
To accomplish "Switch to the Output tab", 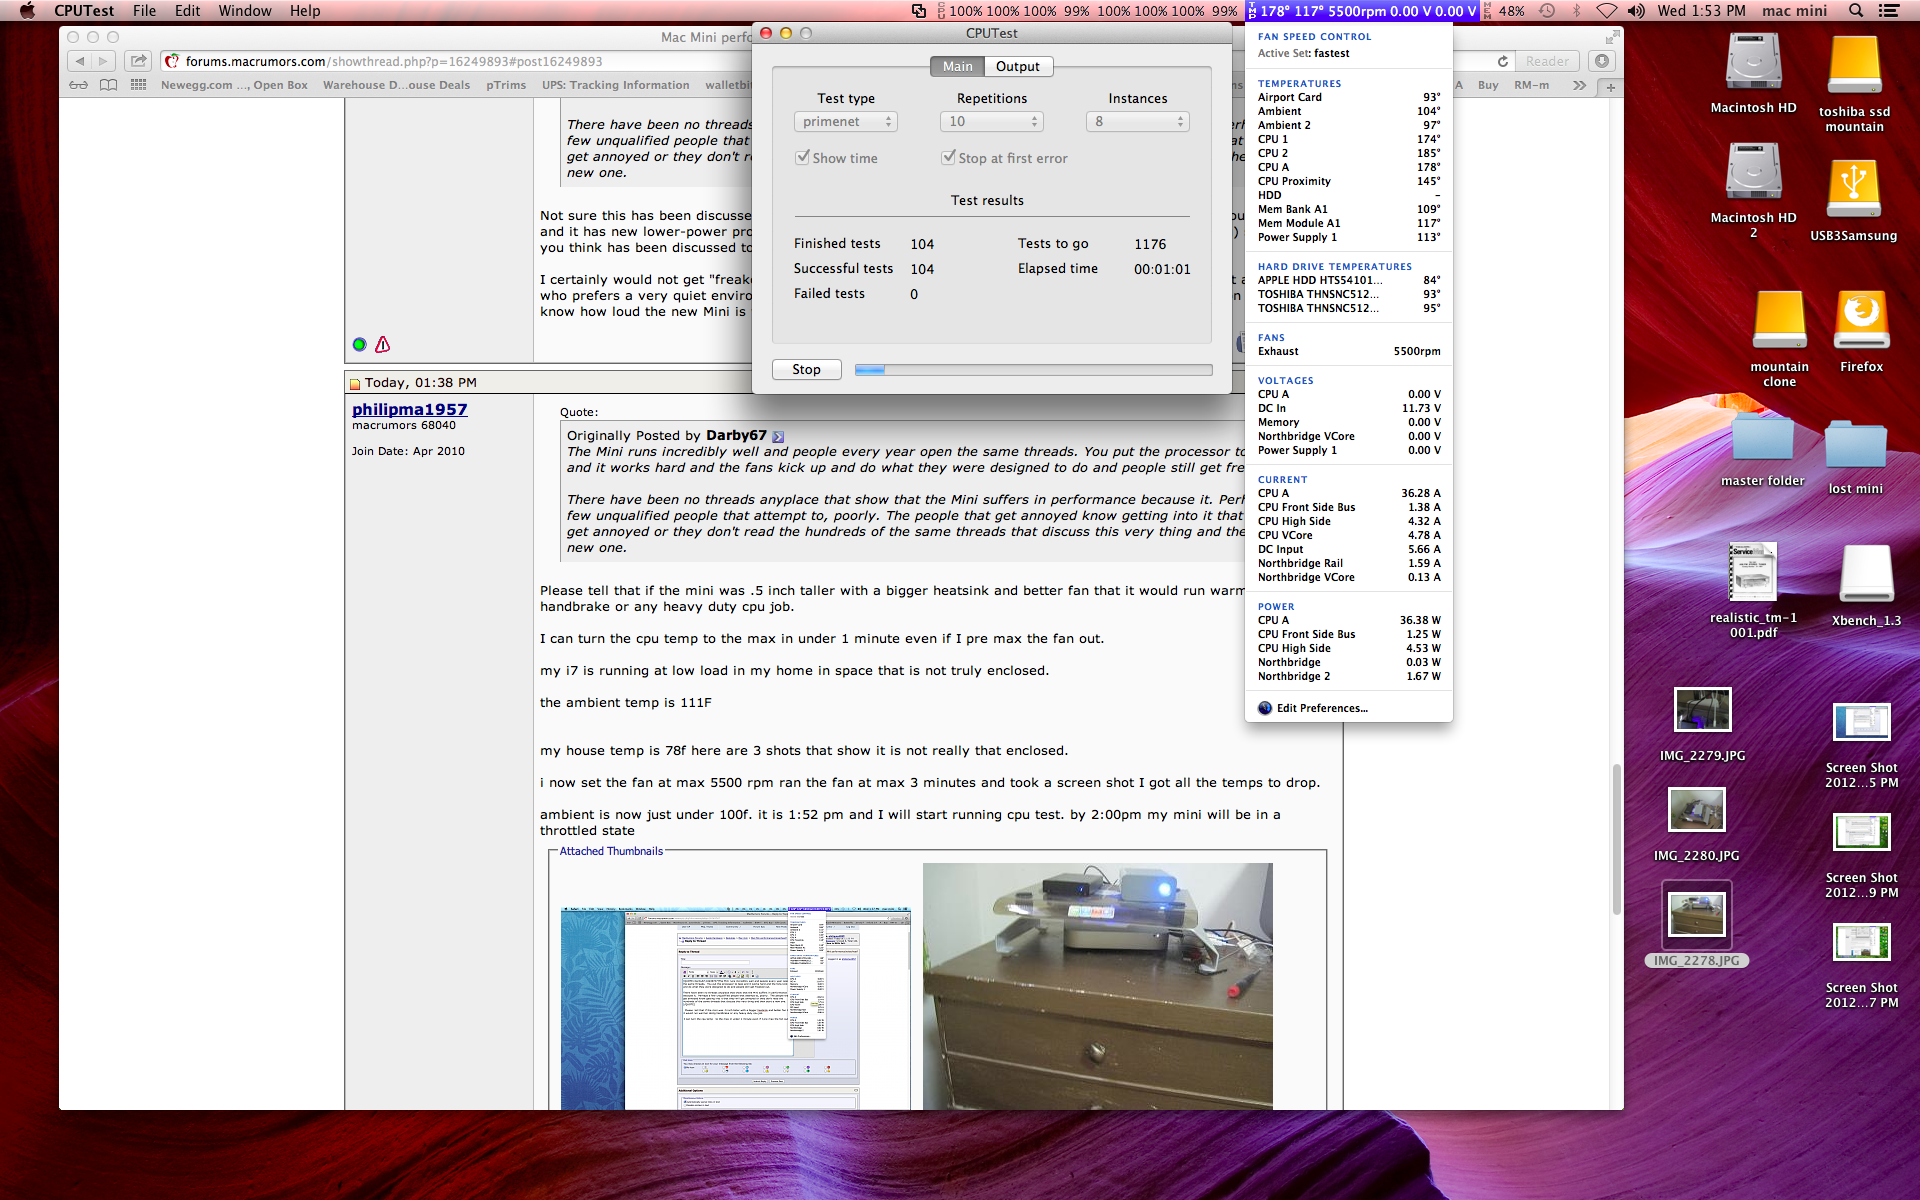I will (x=1017, y=67).
